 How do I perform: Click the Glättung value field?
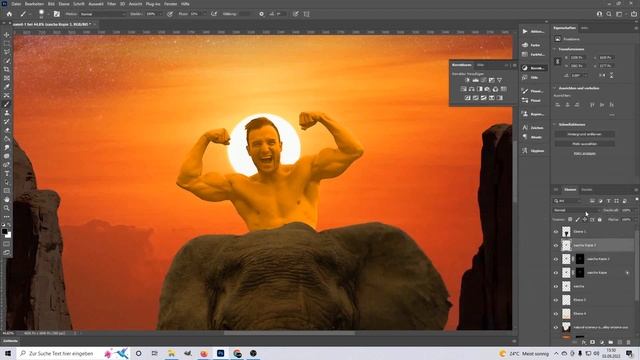[244, 14]
